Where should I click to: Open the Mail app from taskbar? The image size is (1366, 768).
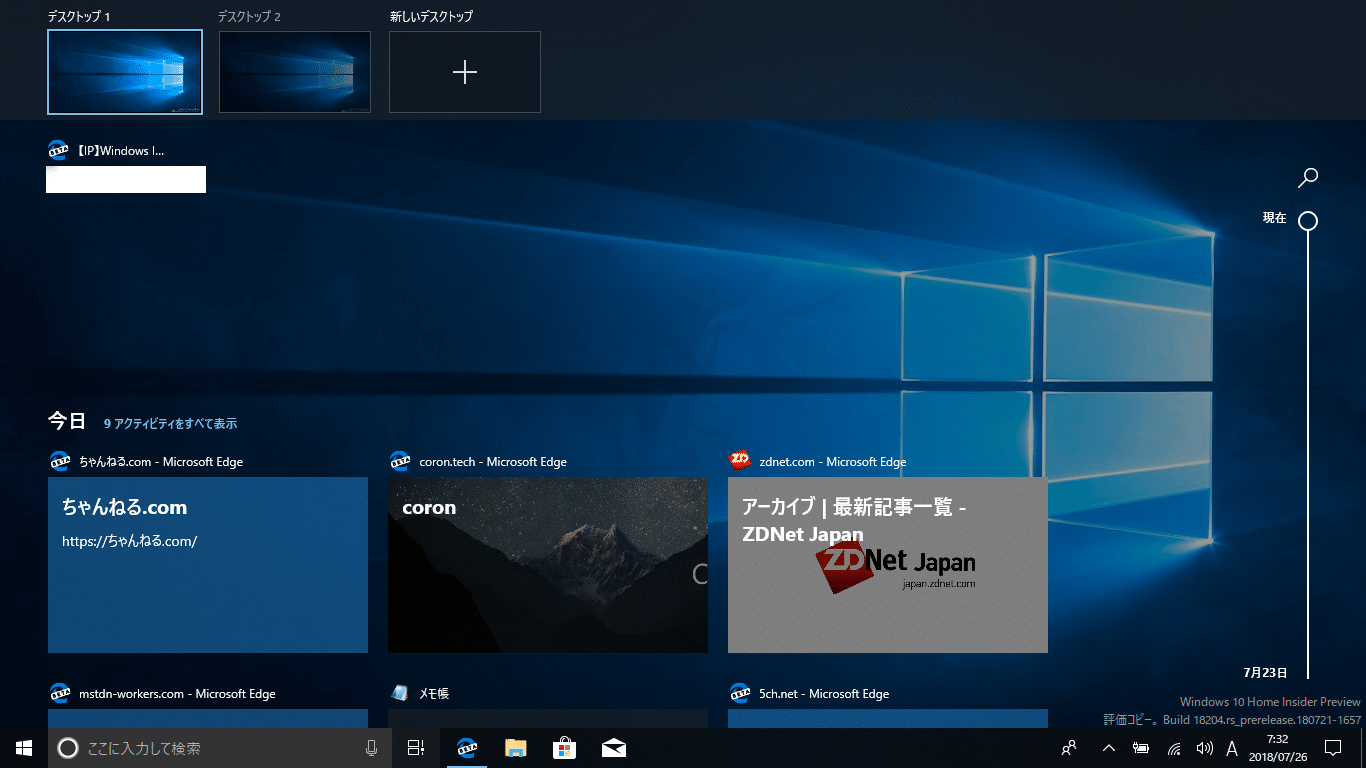pos(614,748)
